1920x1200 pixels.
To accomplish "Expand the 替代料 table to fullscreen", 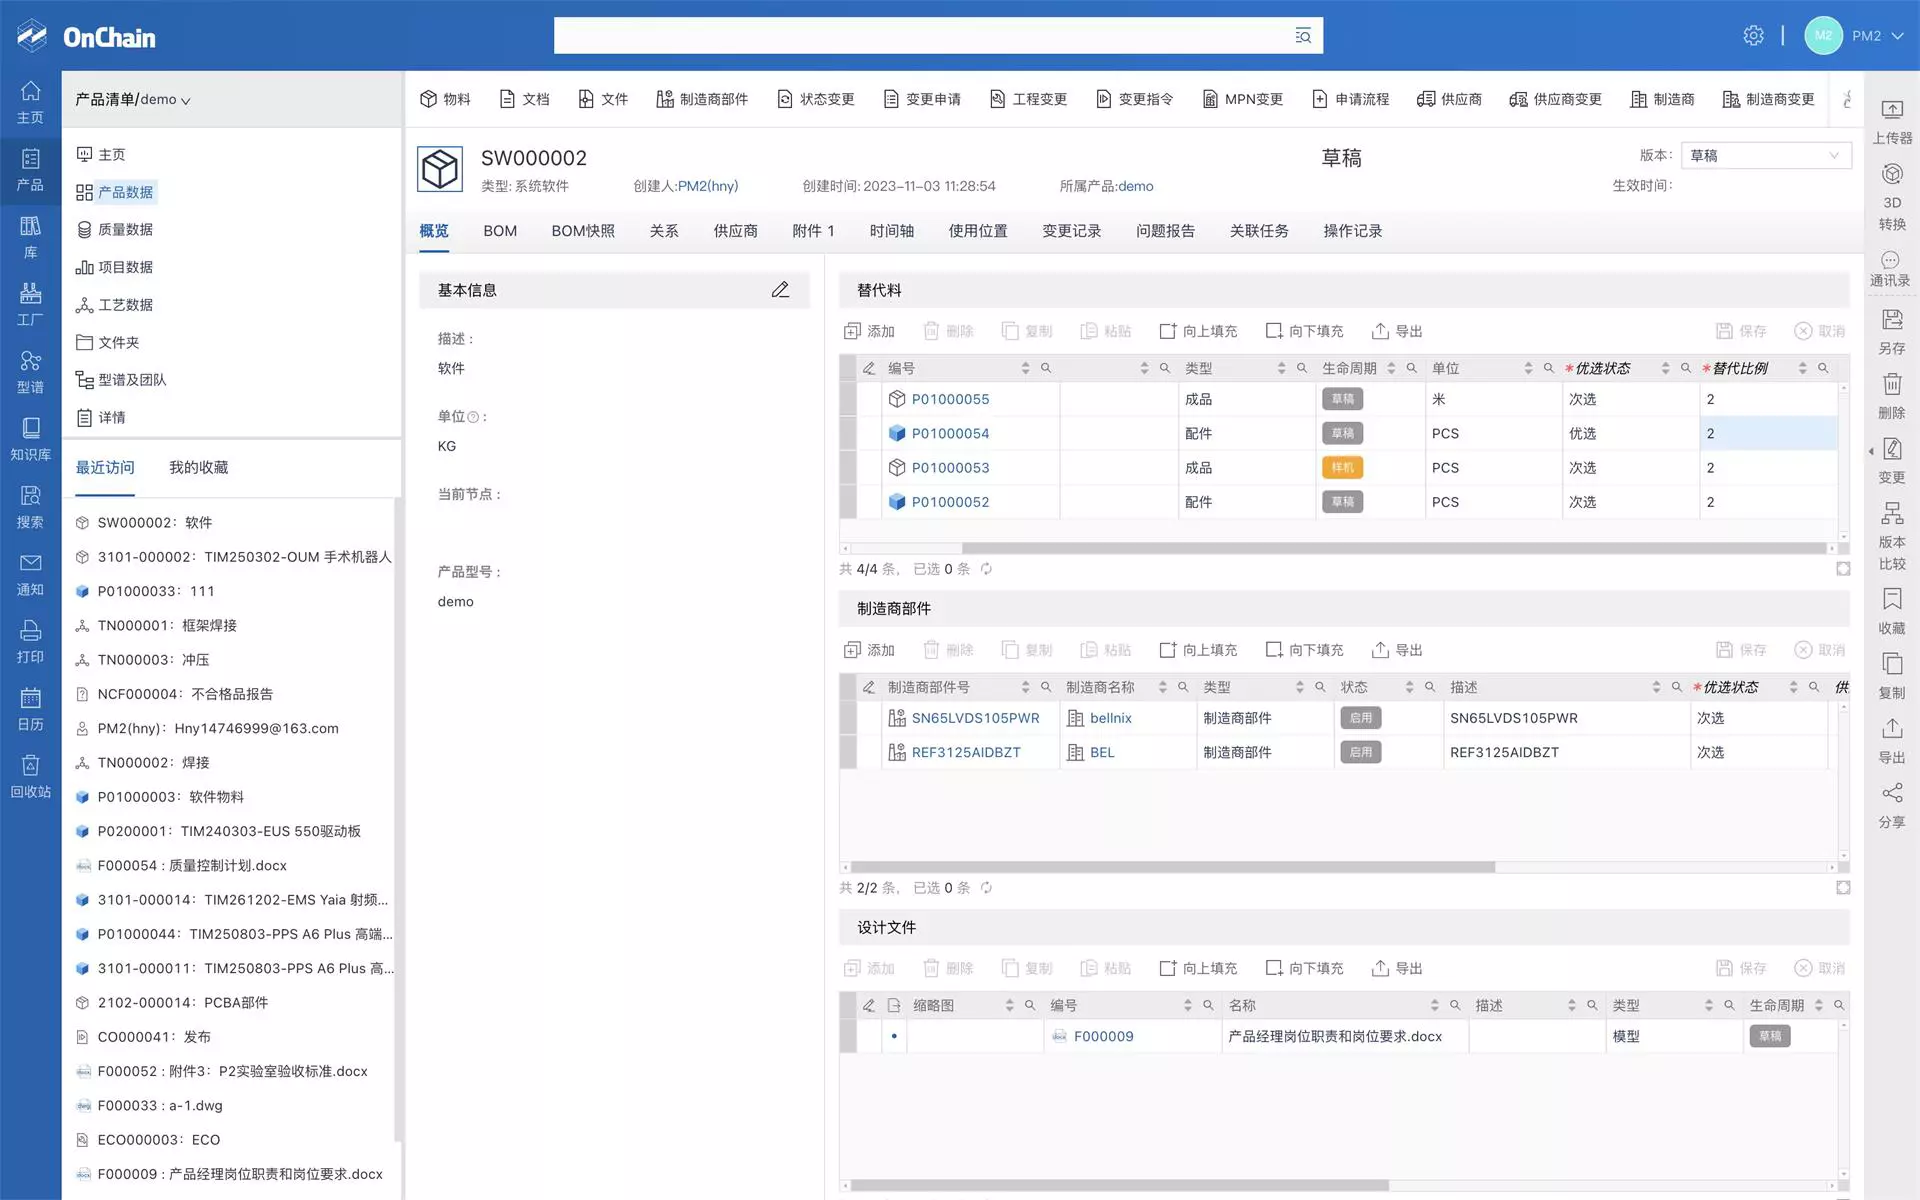I will 1843,569.
